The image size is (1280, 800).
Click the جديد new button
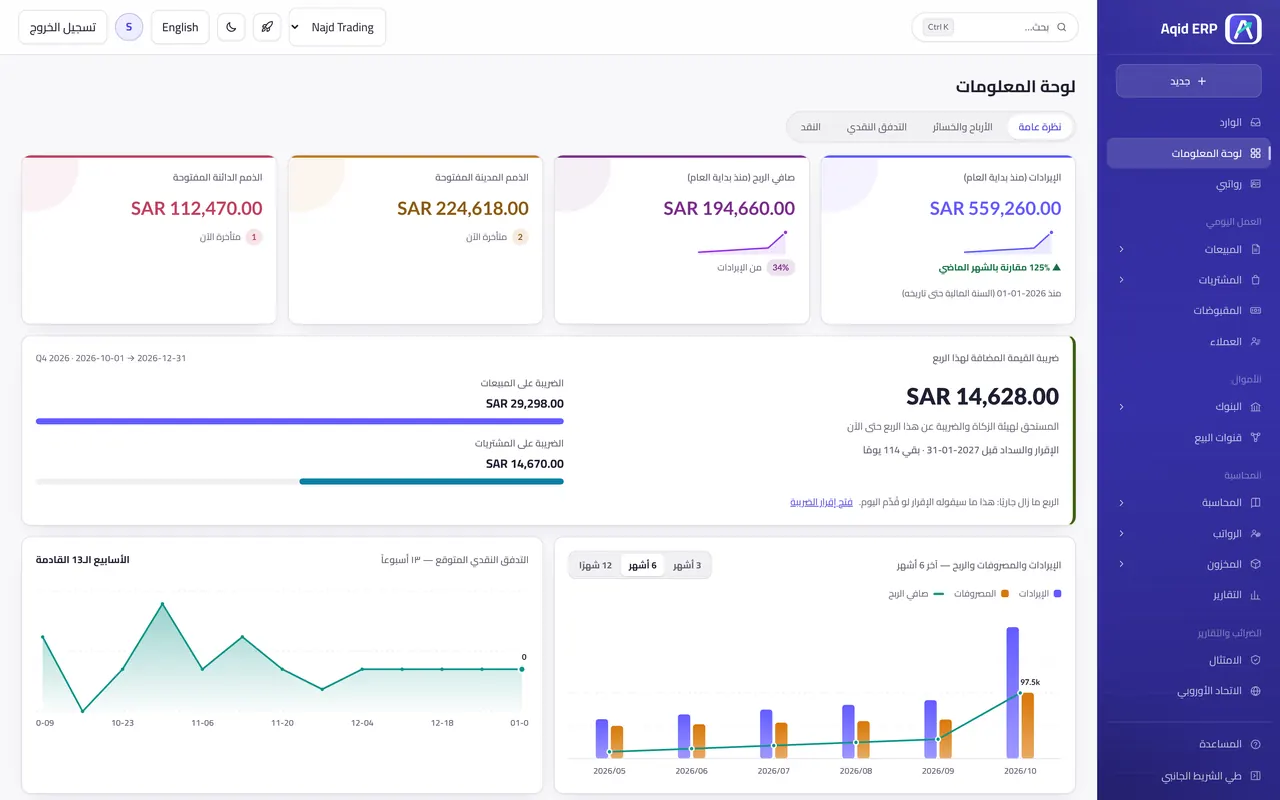pos(1189,81)
